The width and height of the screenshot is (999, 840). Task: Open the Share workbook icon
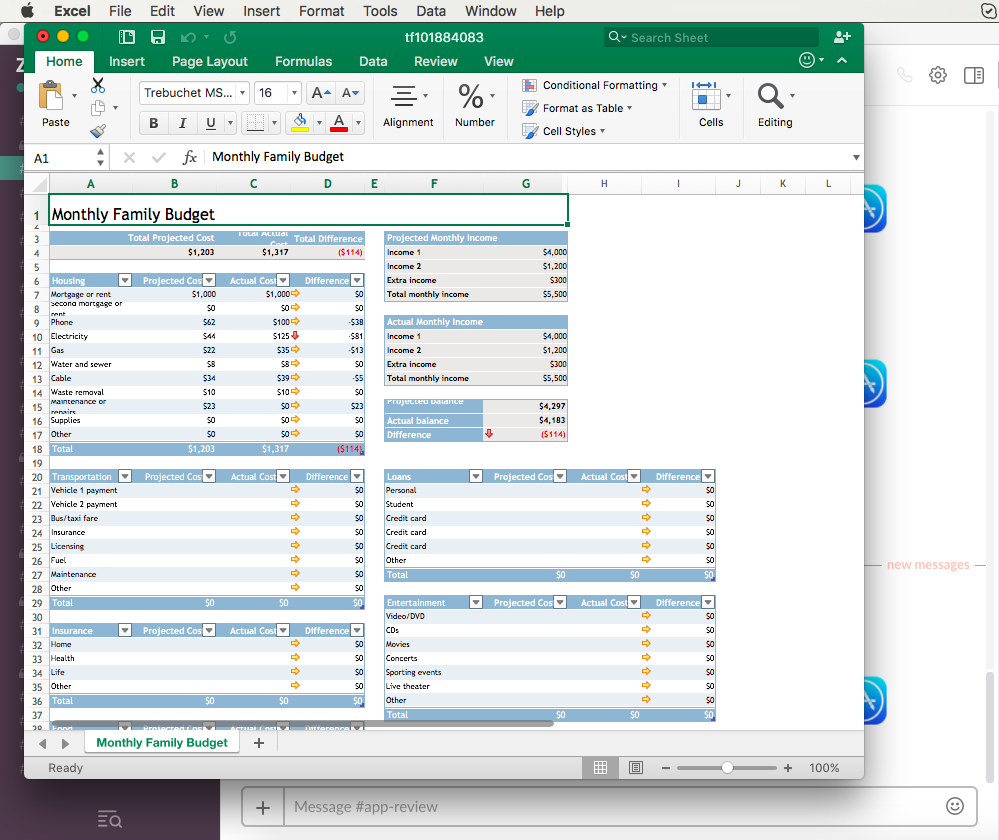(842, 37)
